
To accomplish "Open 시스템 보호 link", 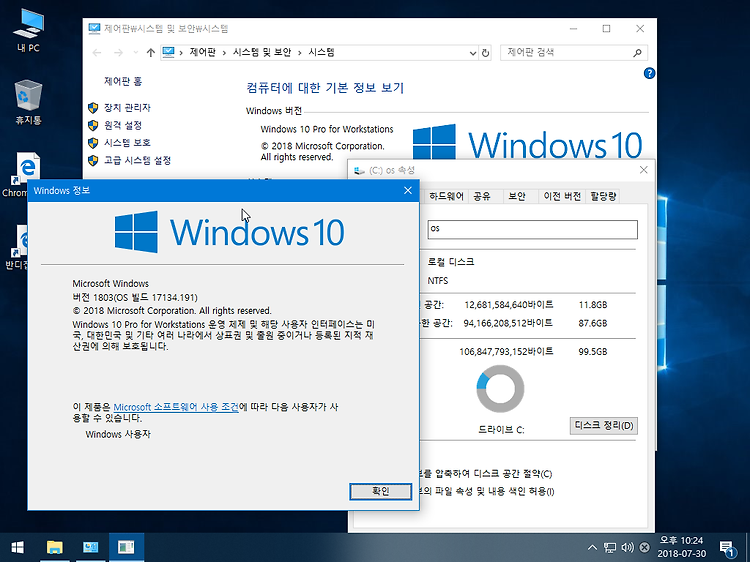I will 127,143.
